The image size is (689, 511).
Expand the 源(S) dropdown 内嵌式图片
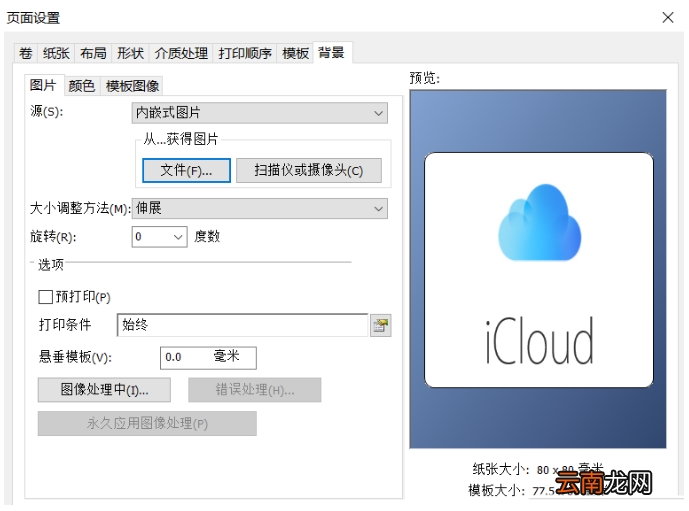[260, 113]
